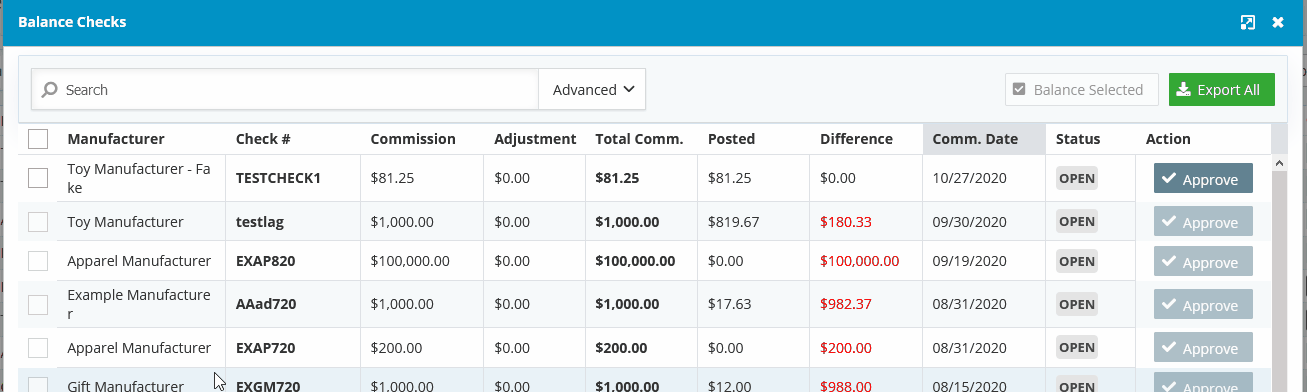The width and height of the screenshot is (1307, 392).
Task: Expand the Balance Checks dialog window
Action: tap(1247, 22)
